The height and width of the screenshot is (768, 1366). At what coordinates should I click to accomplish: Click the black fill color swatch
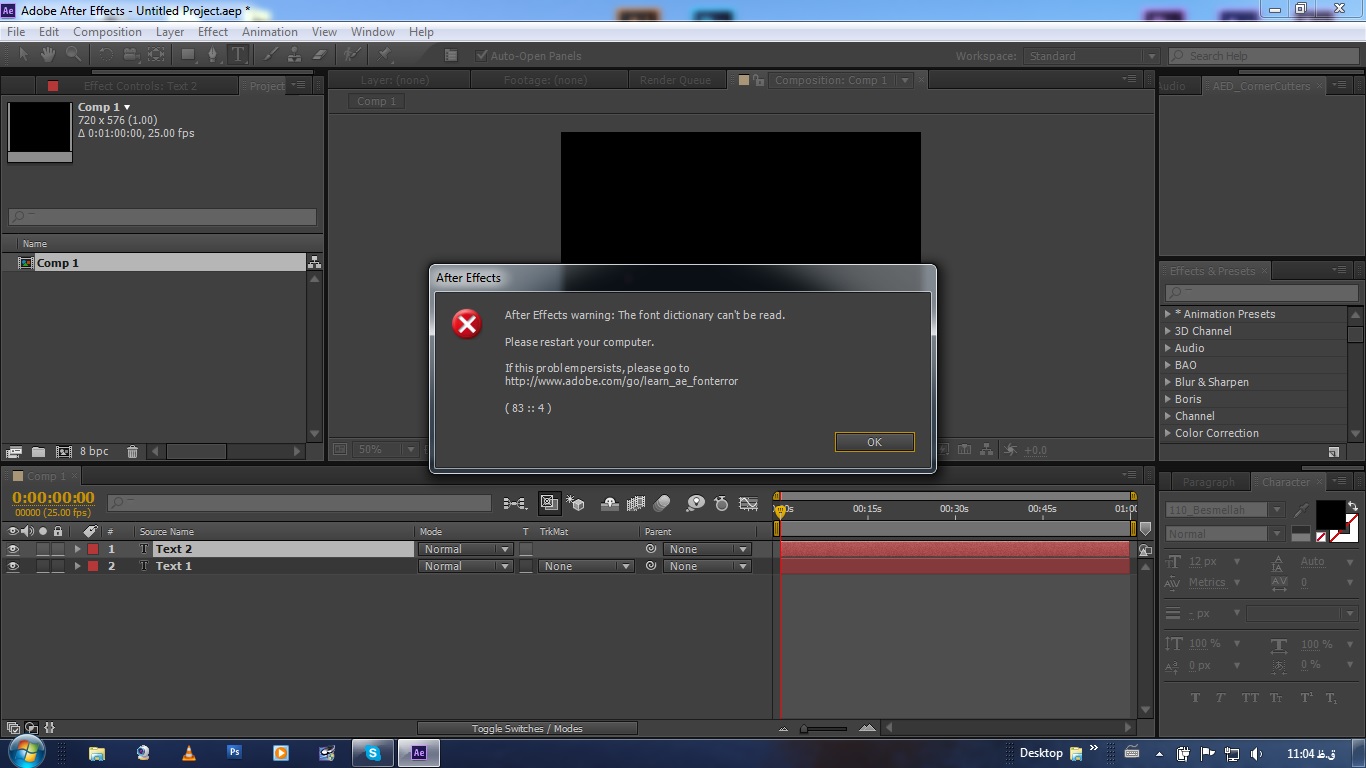1330,515
